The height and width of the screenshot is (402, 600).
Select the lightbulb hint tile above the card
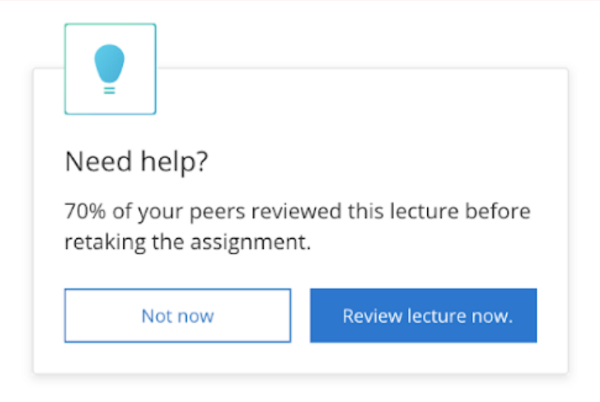coord(110,69)
